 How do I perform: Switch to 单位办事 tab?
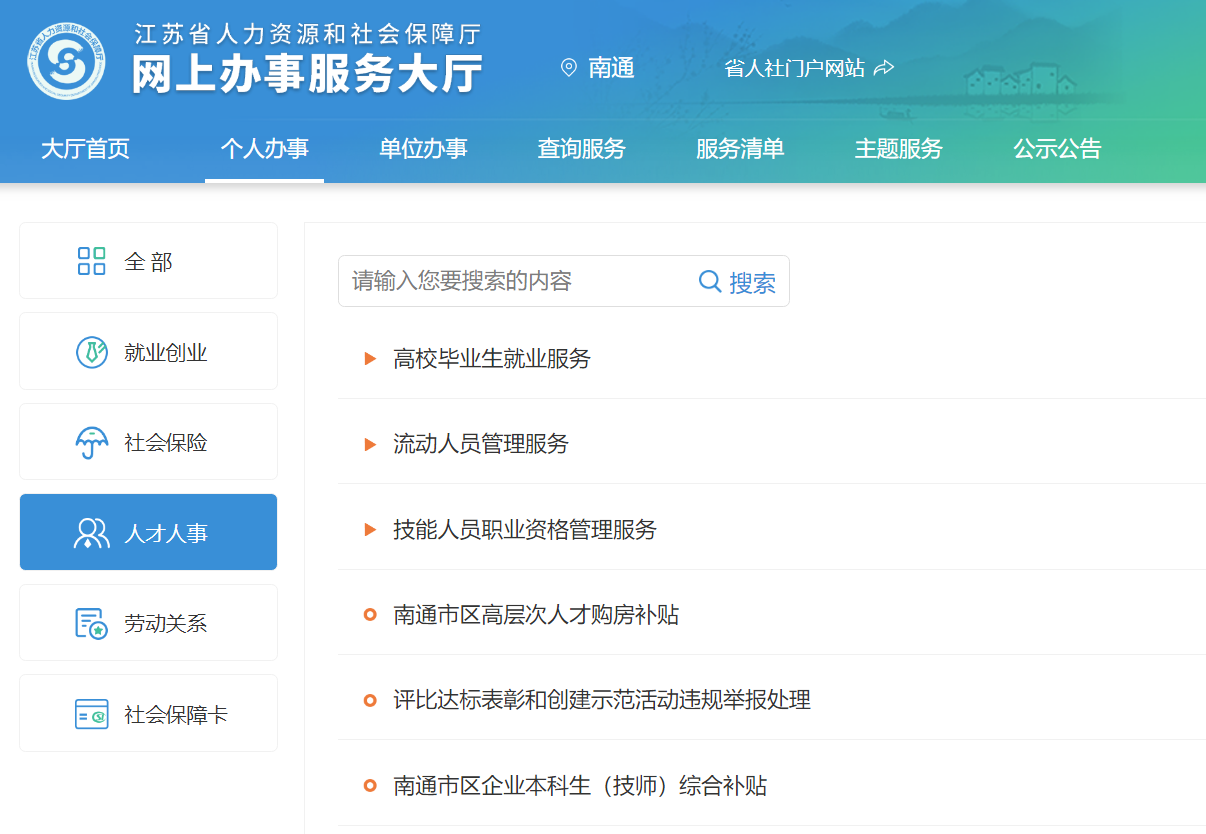click(423, 149)
